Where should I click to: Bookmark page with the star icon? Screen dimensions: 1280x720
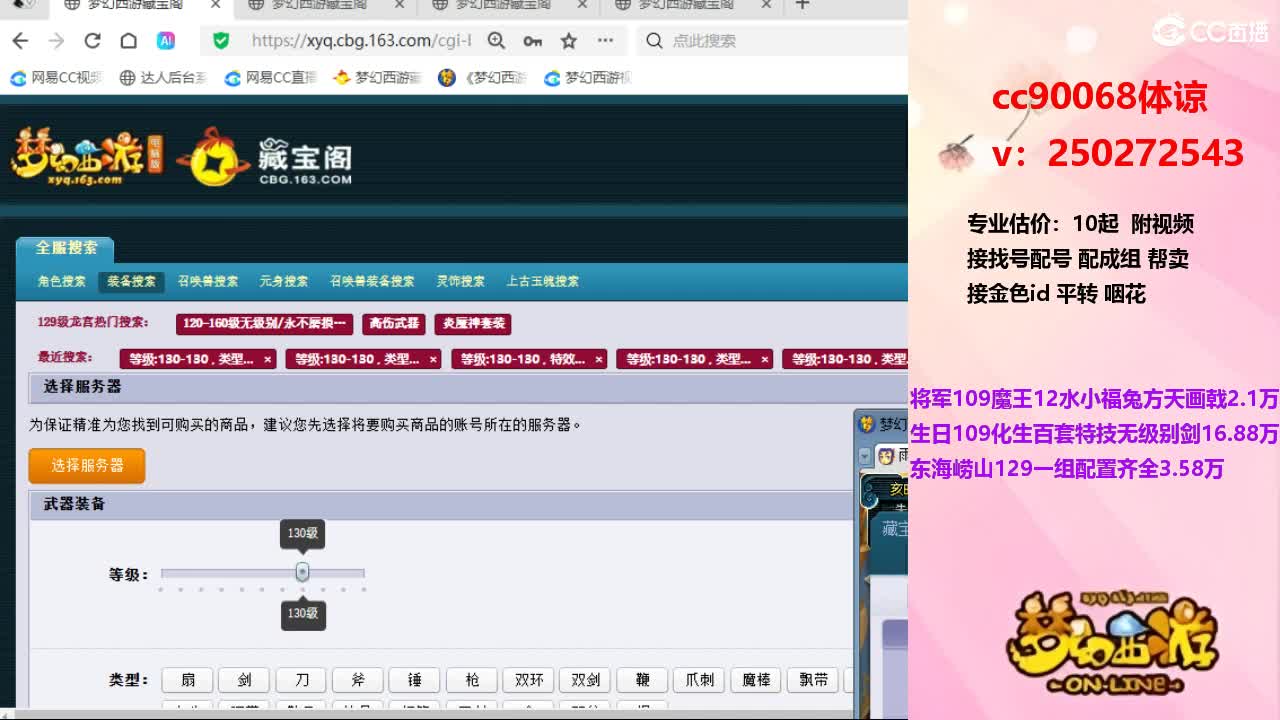coord(569,41)
